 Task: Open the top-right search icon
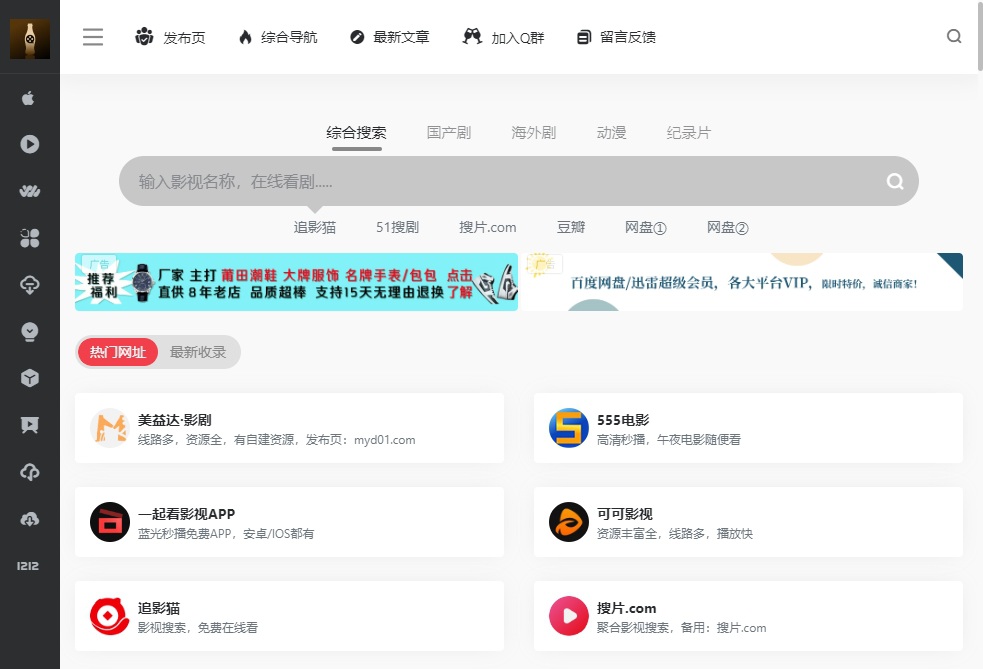coord(954,36)
